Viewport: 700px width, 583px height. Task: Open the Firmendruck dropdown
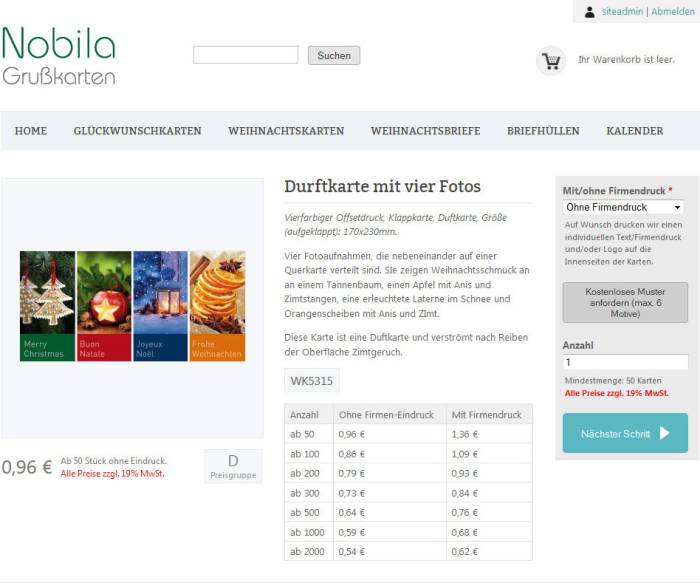coord(624,207)
